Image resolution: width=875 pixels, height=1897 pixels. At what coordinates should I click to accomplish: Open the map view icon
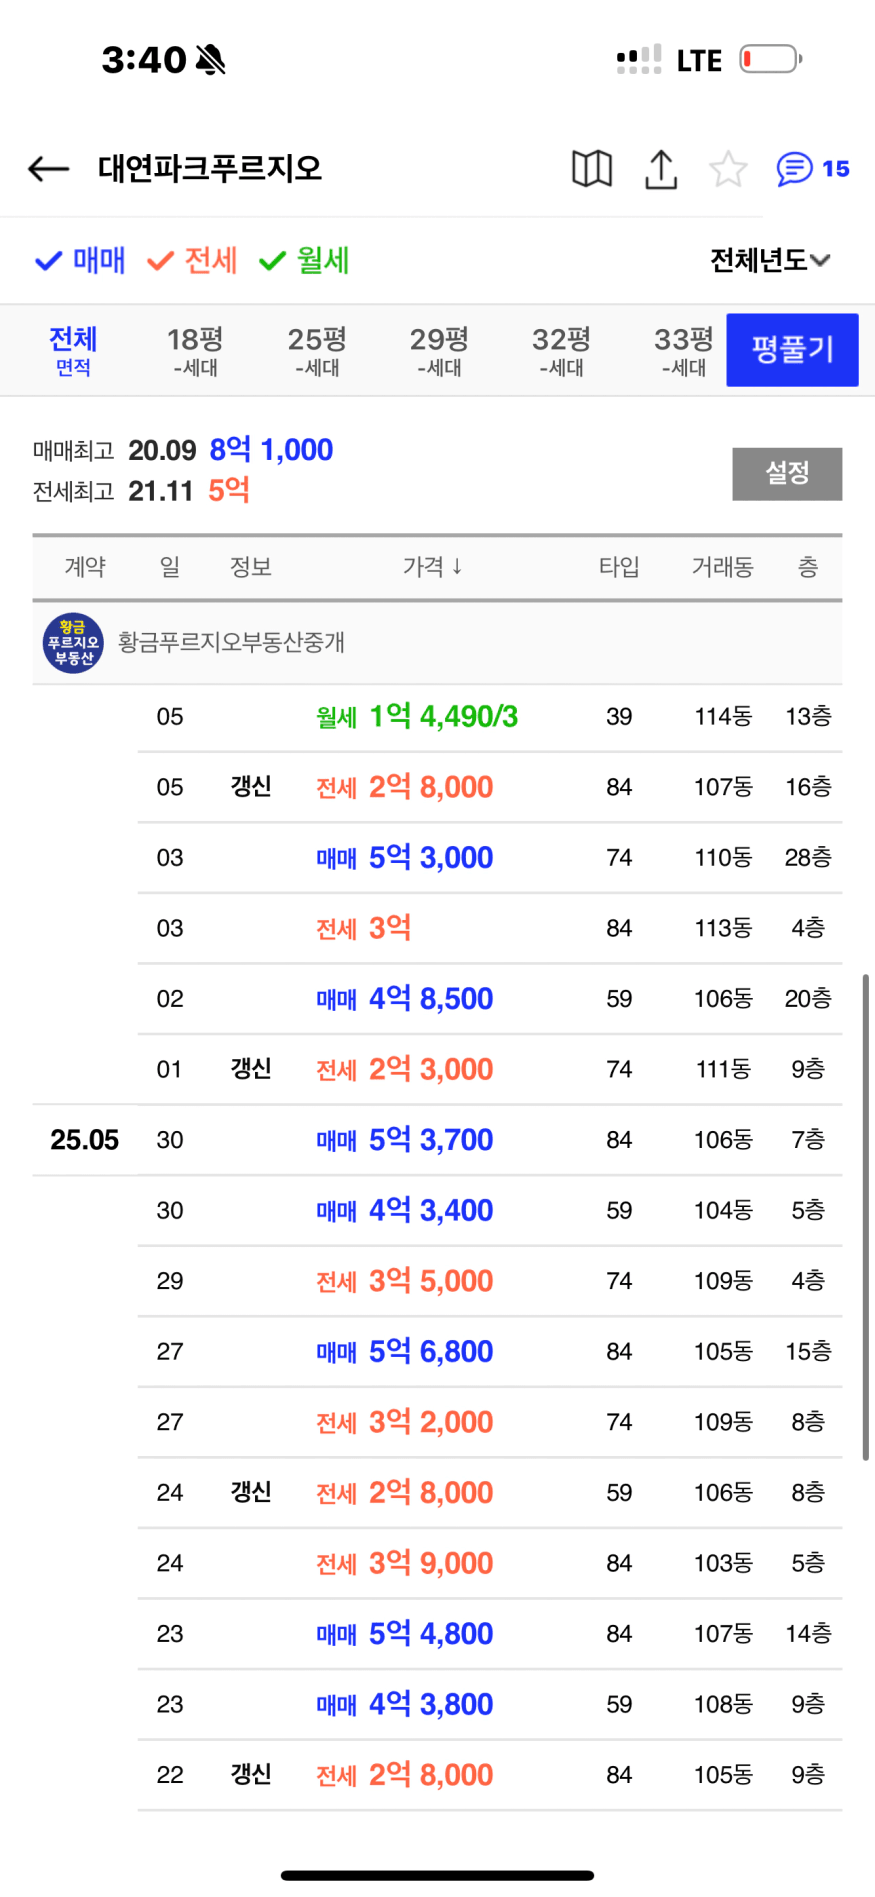click(591, 169)
